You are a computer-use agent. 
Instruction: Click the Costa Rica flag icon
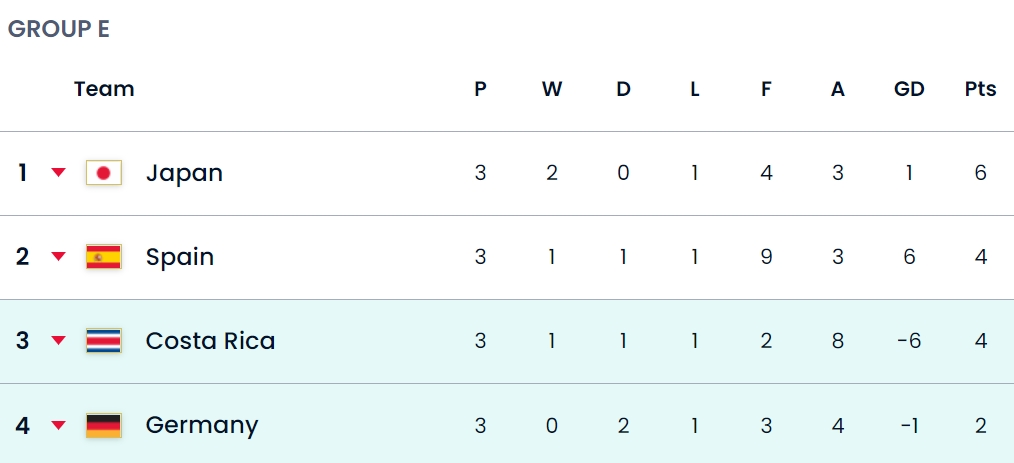[103, 341]
